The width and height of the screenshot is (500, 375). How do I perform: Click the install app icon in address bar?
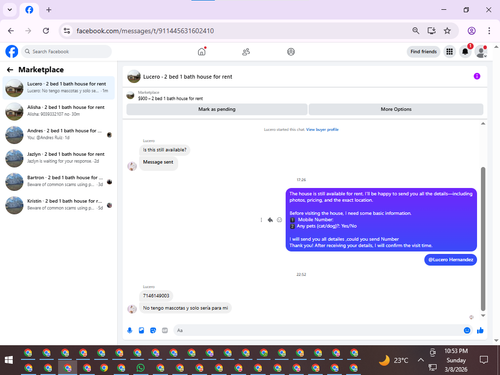tap(431, 31)
